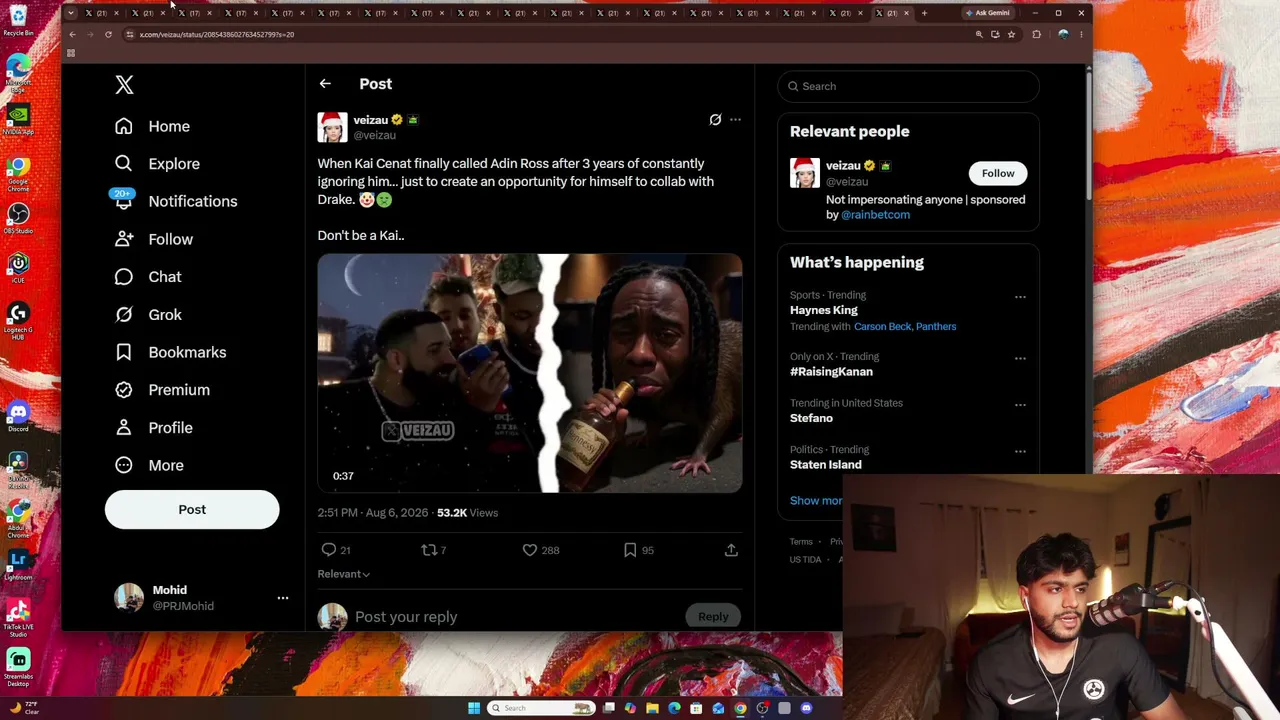Go back using the Post header arrow

click(x=325, y=84)
